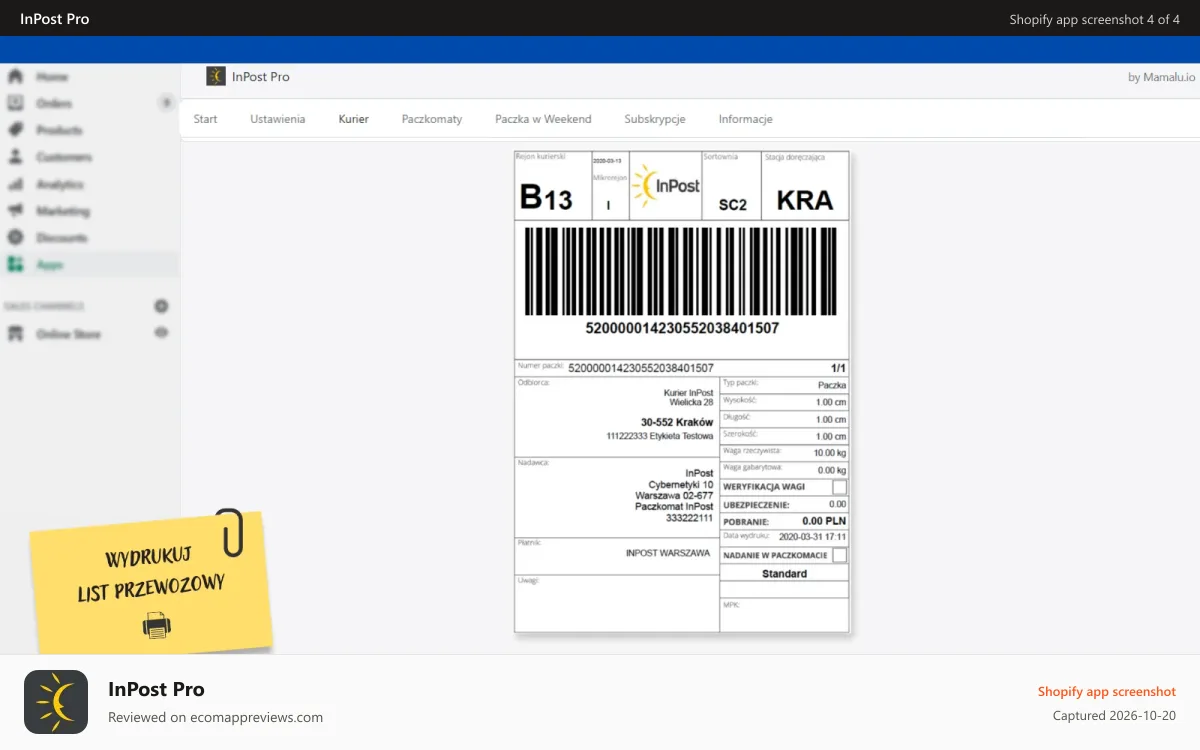Open the Home sidebar link
The height and width of the screenshot is (750, 1200).
53,76
